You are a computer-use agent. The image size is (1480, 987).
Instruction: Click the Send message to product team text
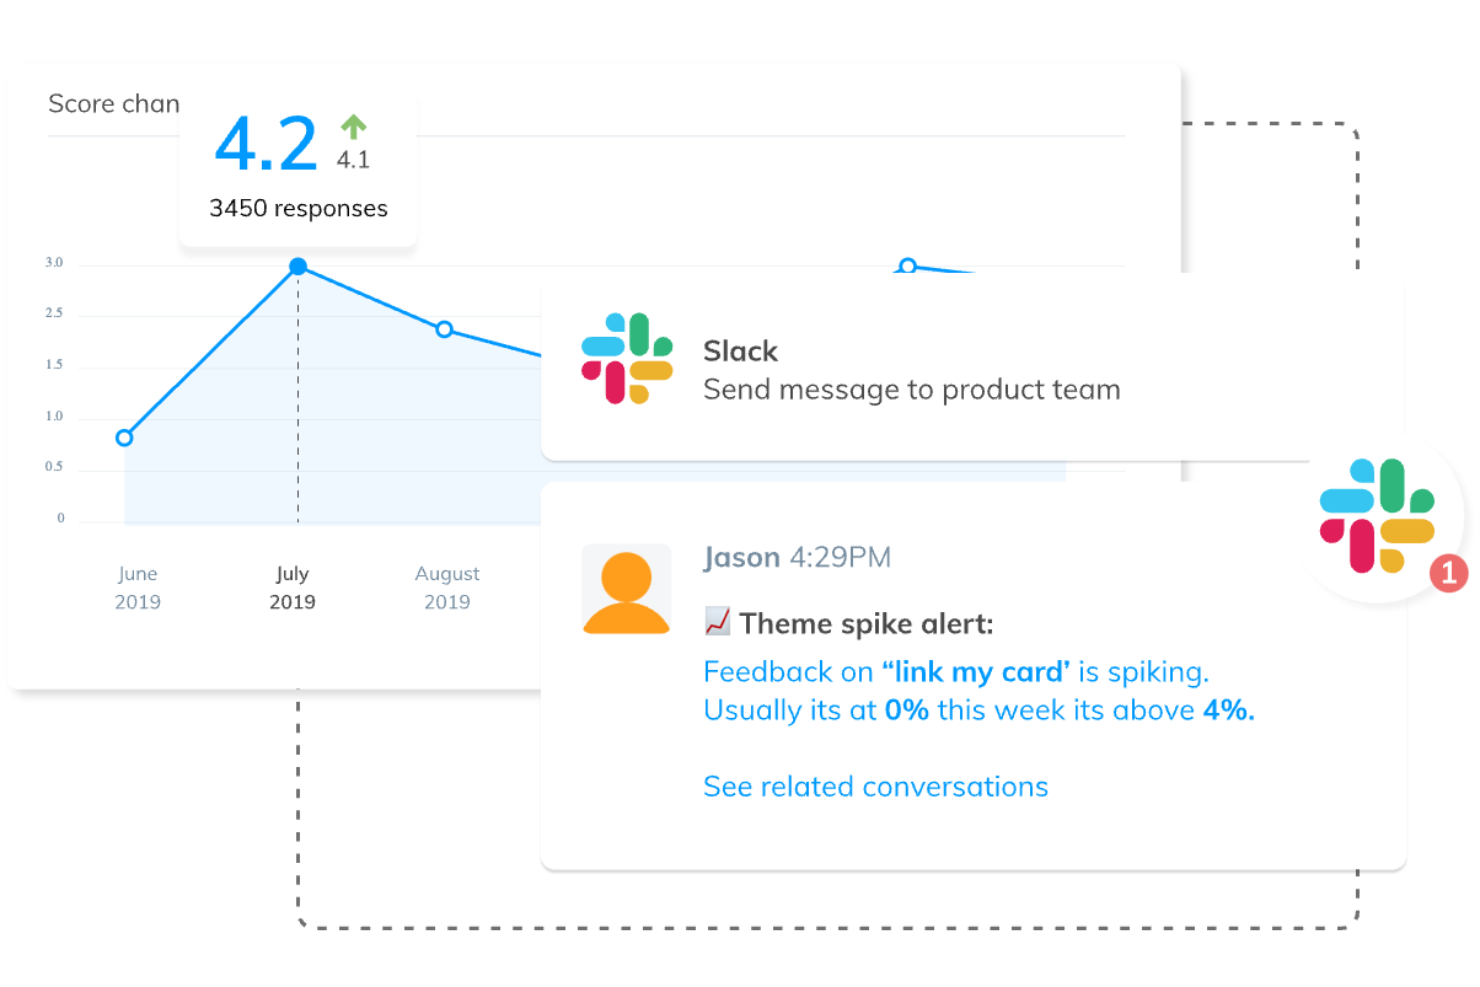[x=911, y=390]
